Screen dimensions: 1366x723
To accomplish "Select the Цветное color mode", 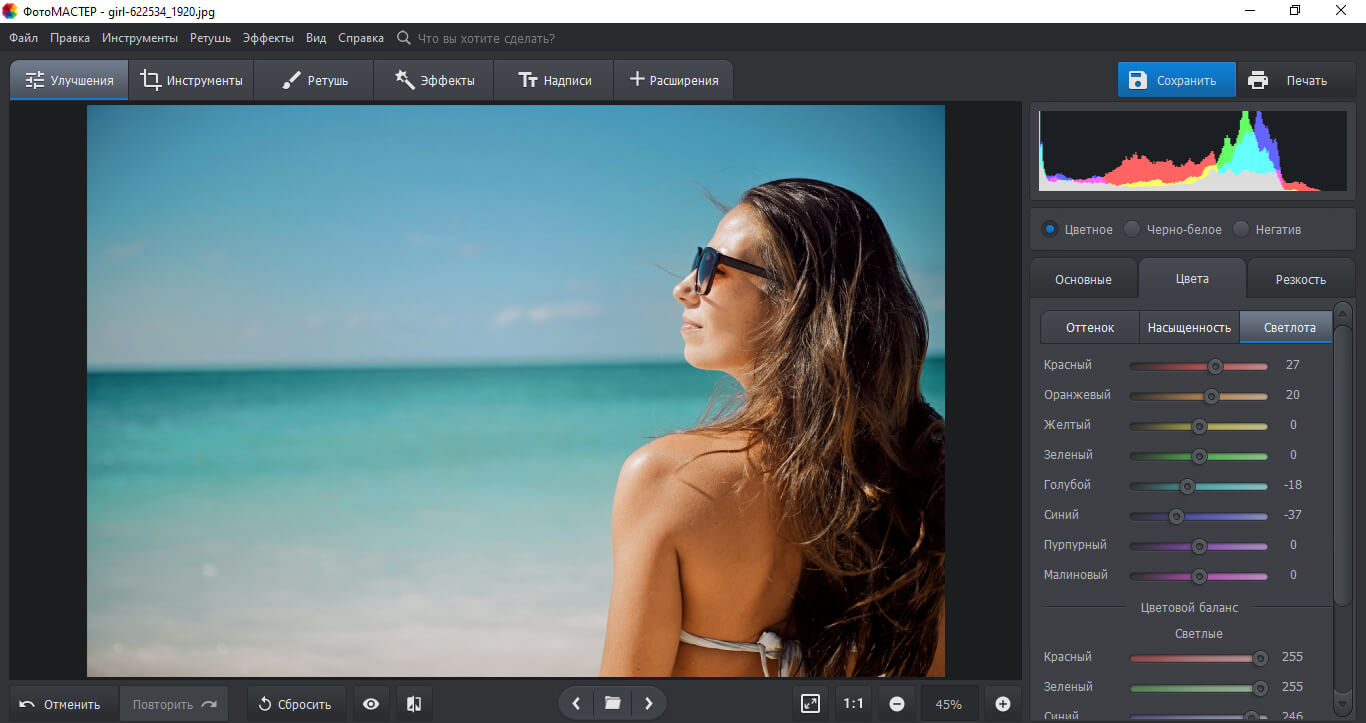I will click(x=1050, y=229).
